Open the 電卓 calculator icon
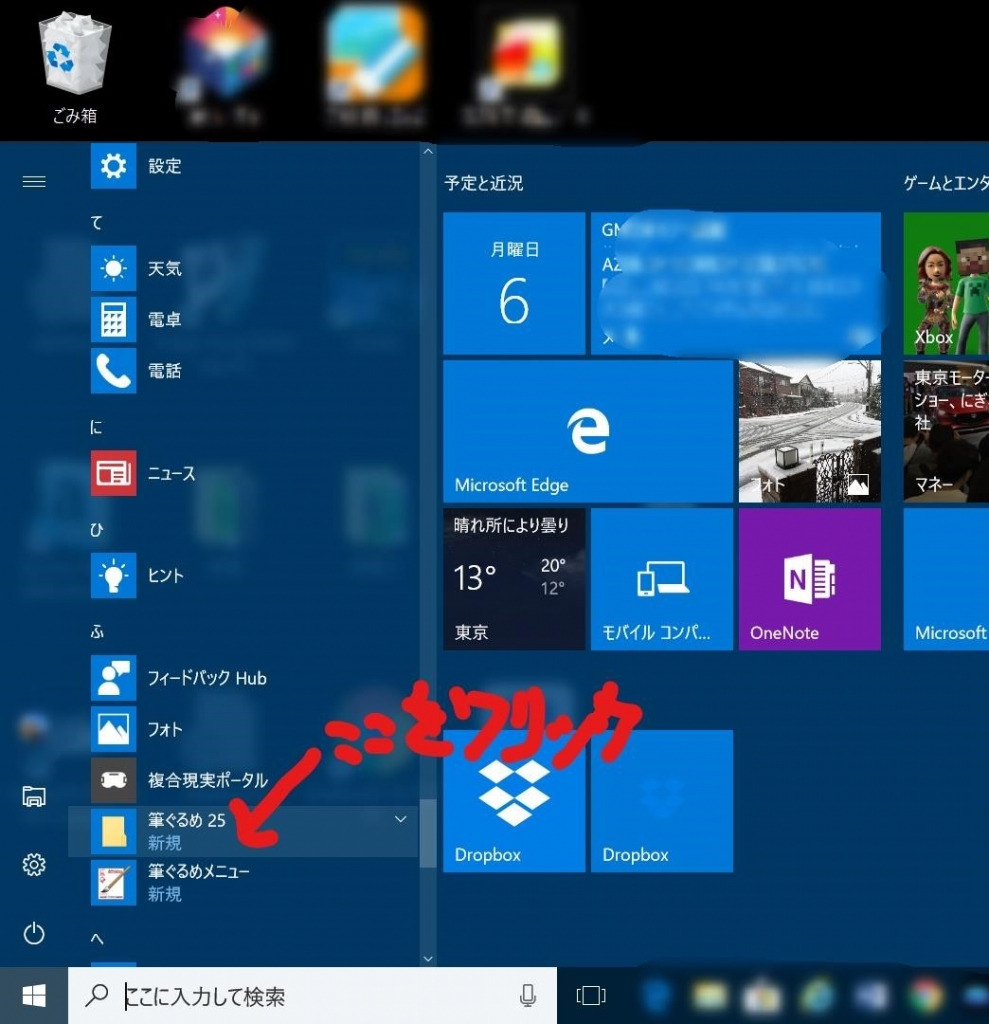The height and width of the screenshot is (1024, 989). (113, 319)
